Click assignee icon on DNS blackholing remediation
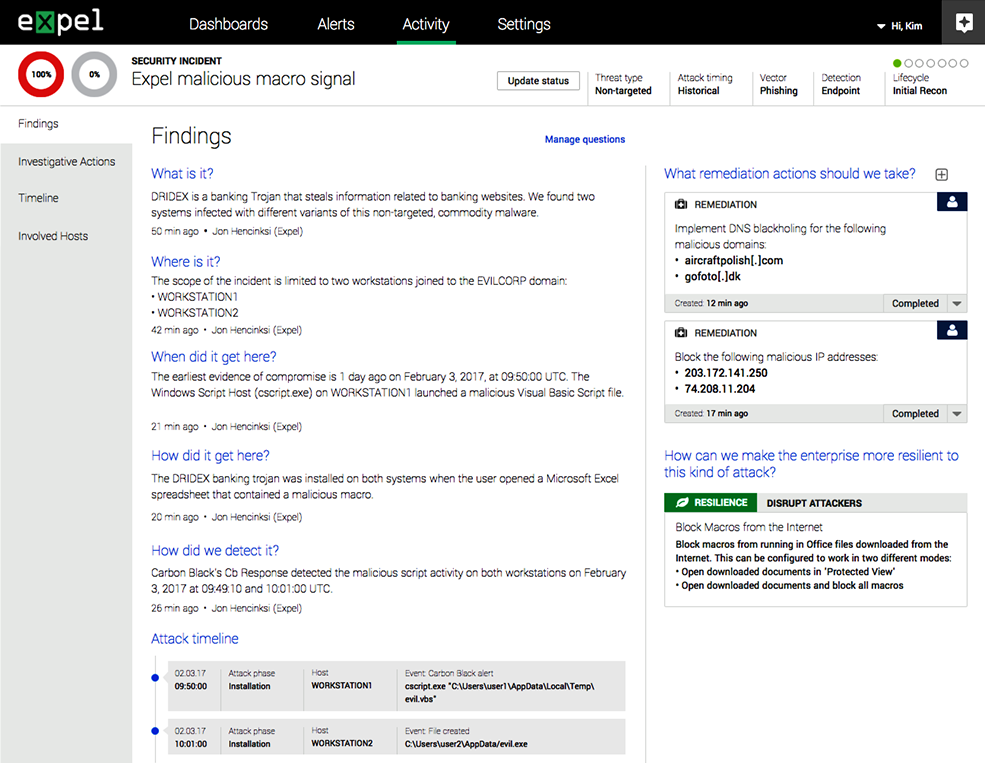Image resolution: width=985 pixels, height=763 pixels. (x=952, y=202)
